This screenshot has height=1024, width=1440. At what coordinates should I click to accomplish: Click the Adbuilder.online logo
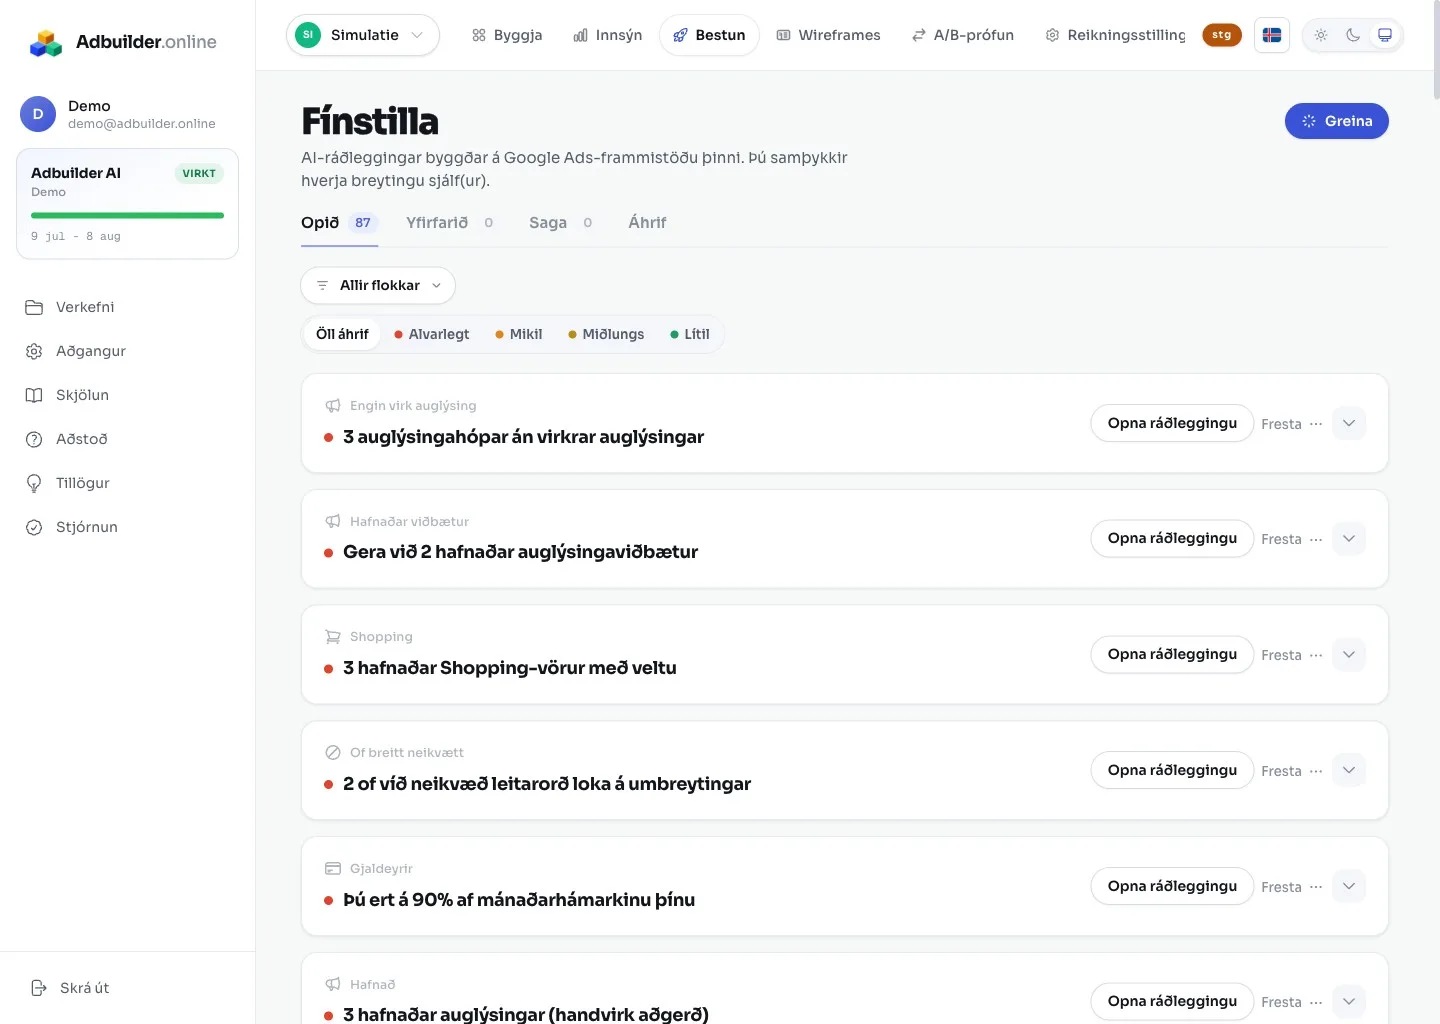tap(123, 42)
